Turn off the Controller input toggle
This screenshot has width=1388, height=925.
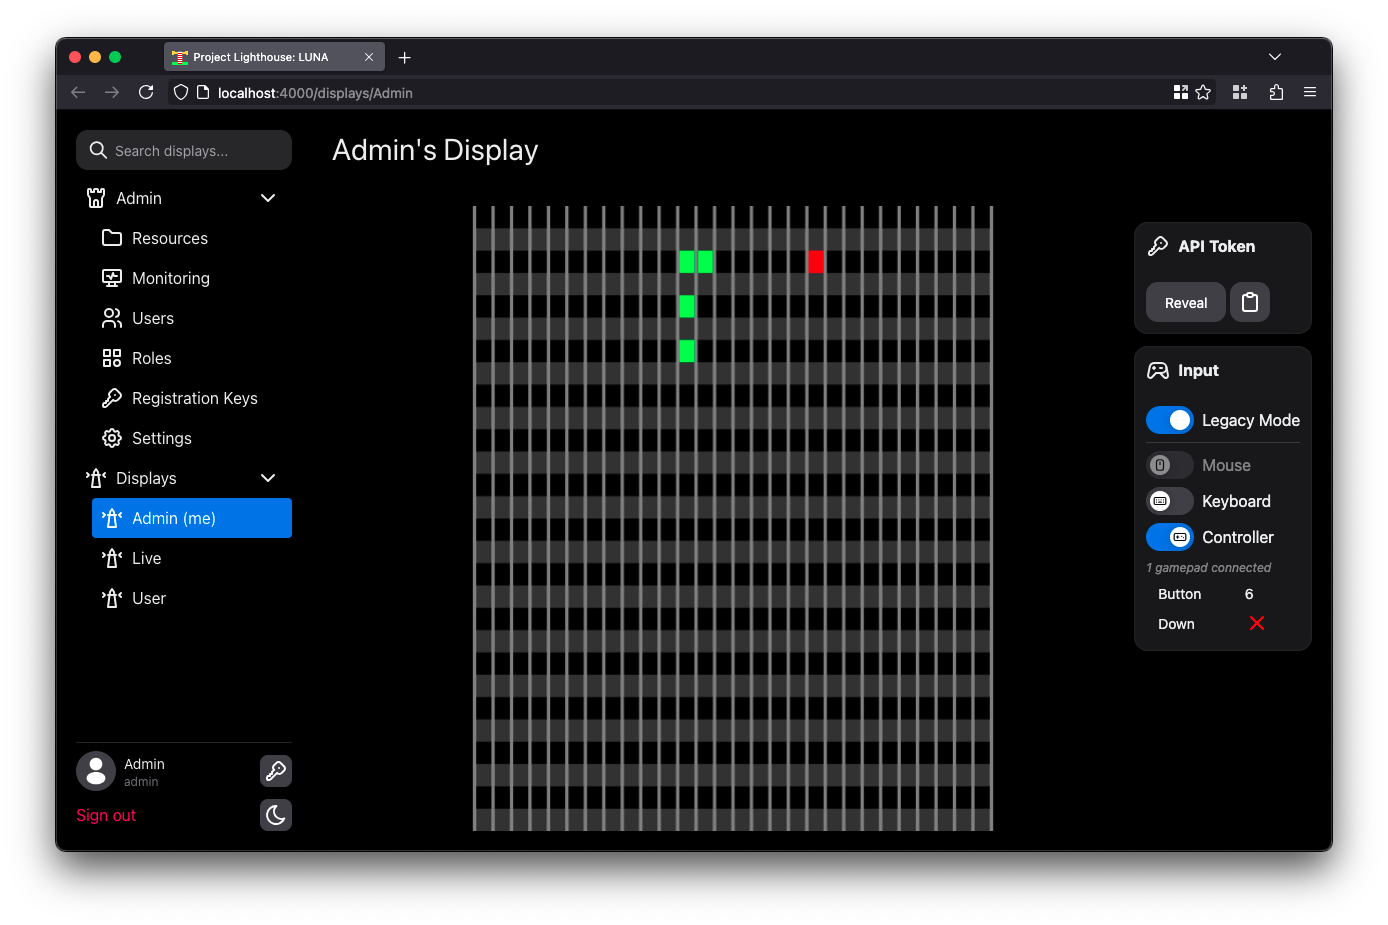click(x=1169, y=537)
